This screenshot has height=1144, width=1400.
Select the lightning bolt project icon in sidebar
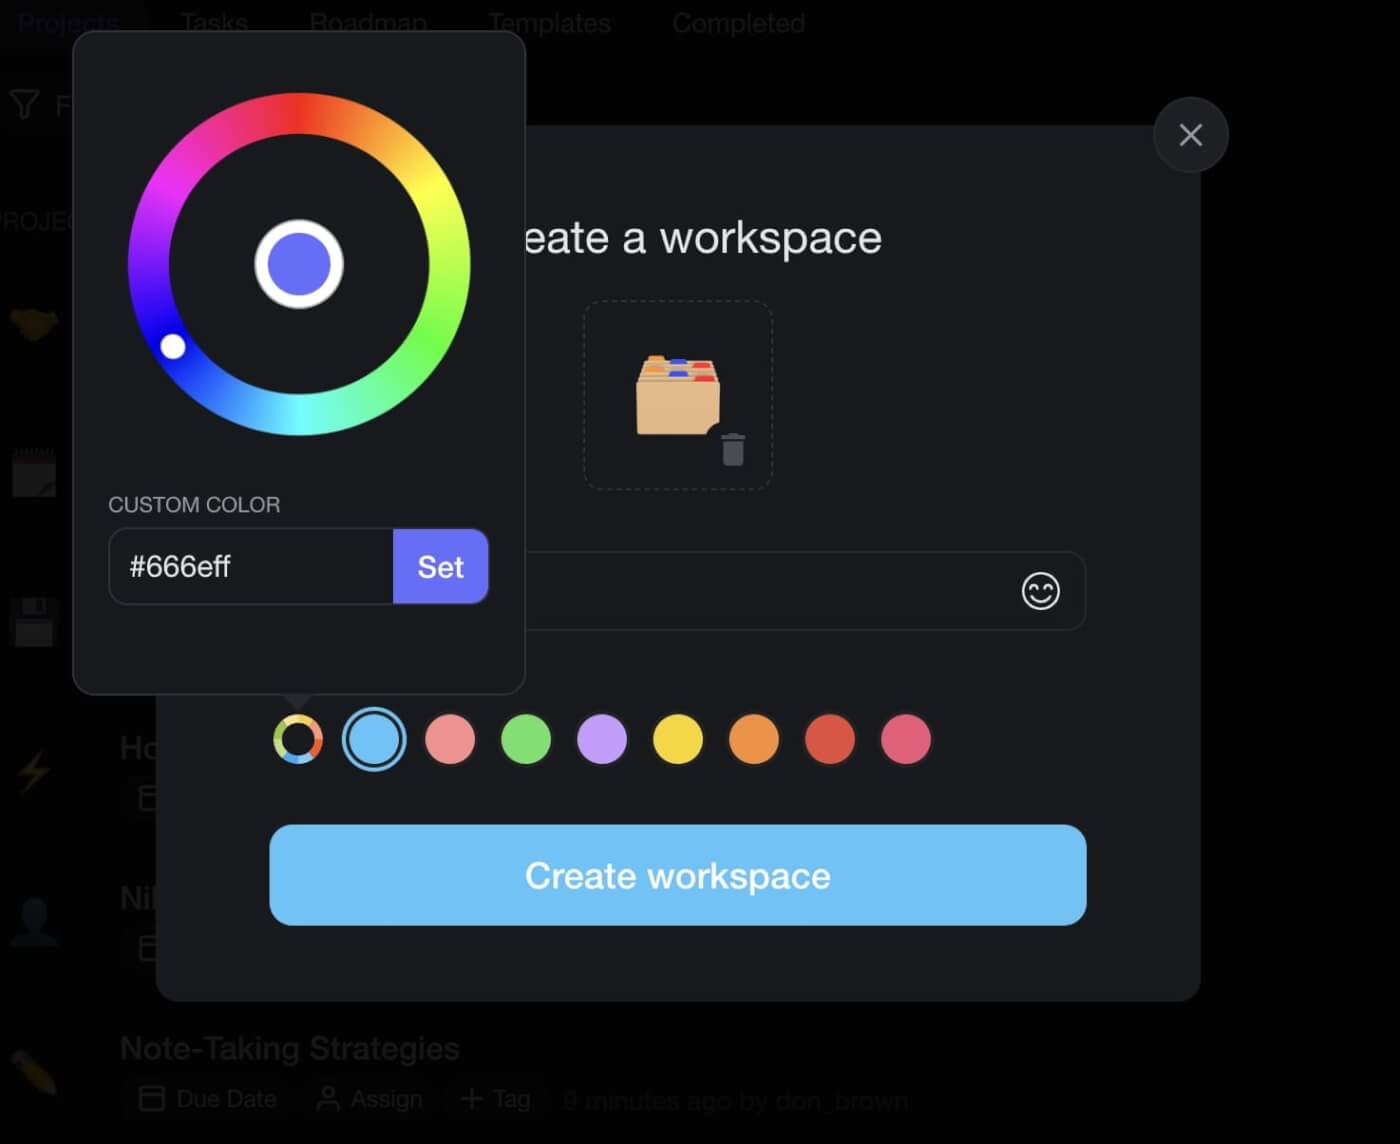33,770
